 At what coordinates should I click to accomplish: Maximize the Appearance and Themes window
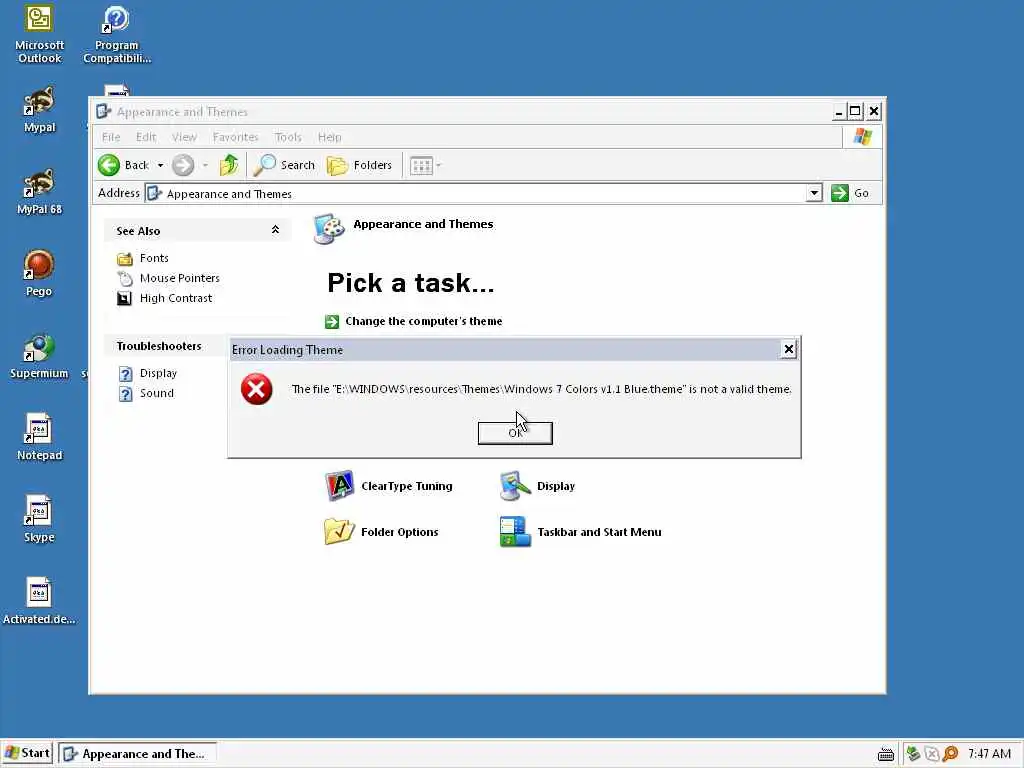pos(855,112)
